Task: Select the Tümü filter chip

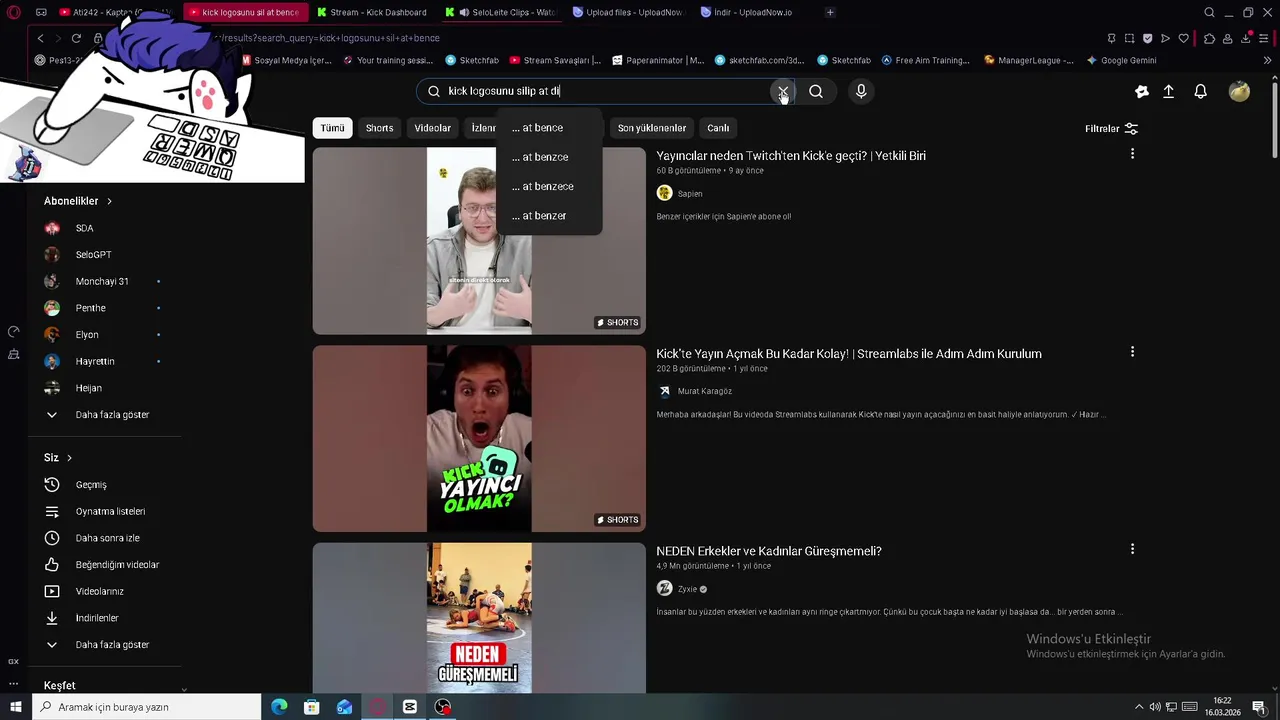Action: [x=332, y=128]
